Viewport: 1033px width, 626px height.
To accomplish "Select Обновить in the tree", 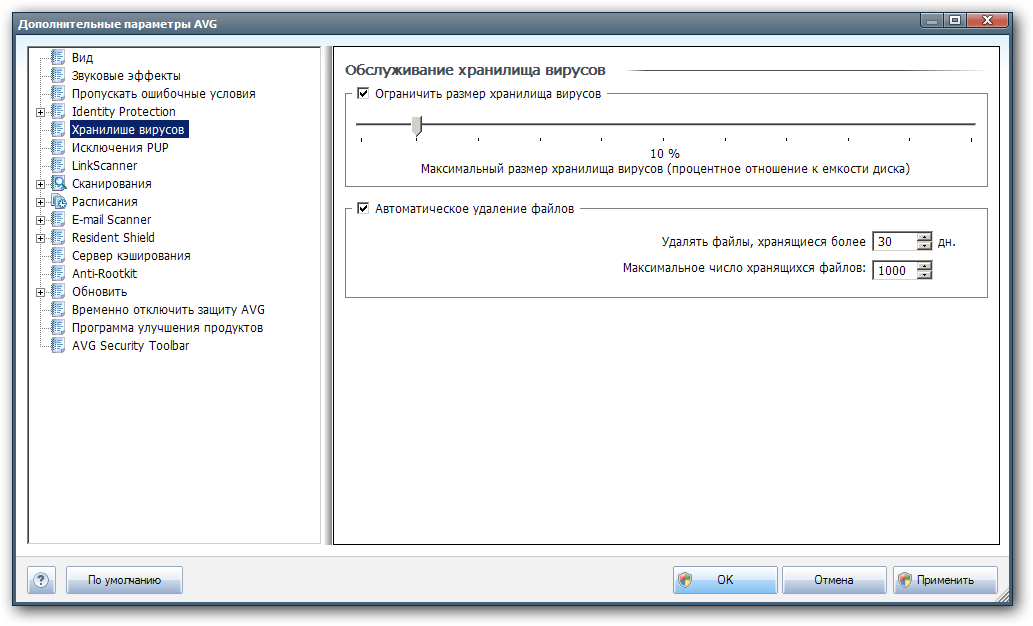I will point(99,291).
